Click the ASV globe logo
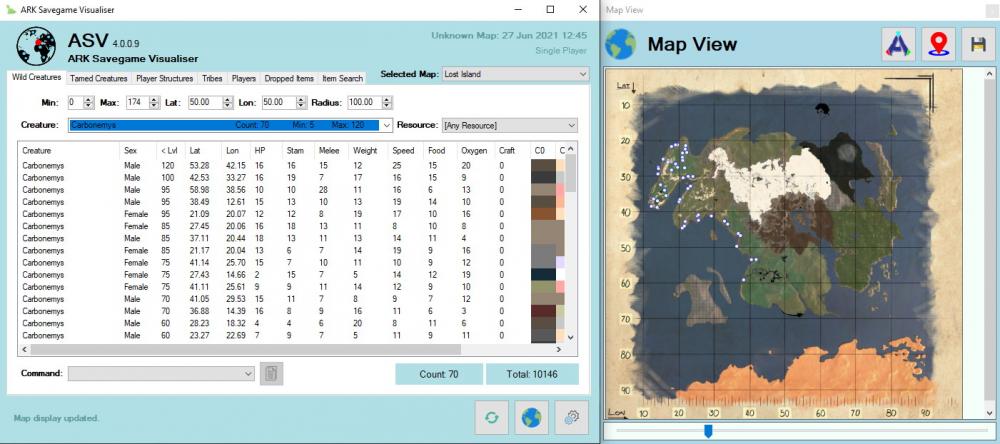Image resolution: width=1000 pixels, height=444 pixels. pyautogui.click(x=36, y=46)
